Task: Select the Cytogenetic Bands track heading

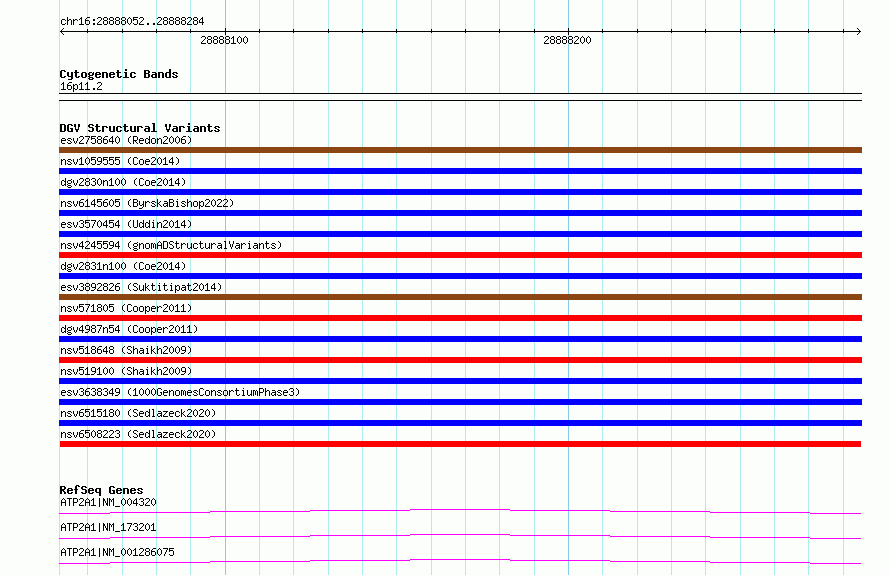Action: pyautogui.click(x=119, y=74)
